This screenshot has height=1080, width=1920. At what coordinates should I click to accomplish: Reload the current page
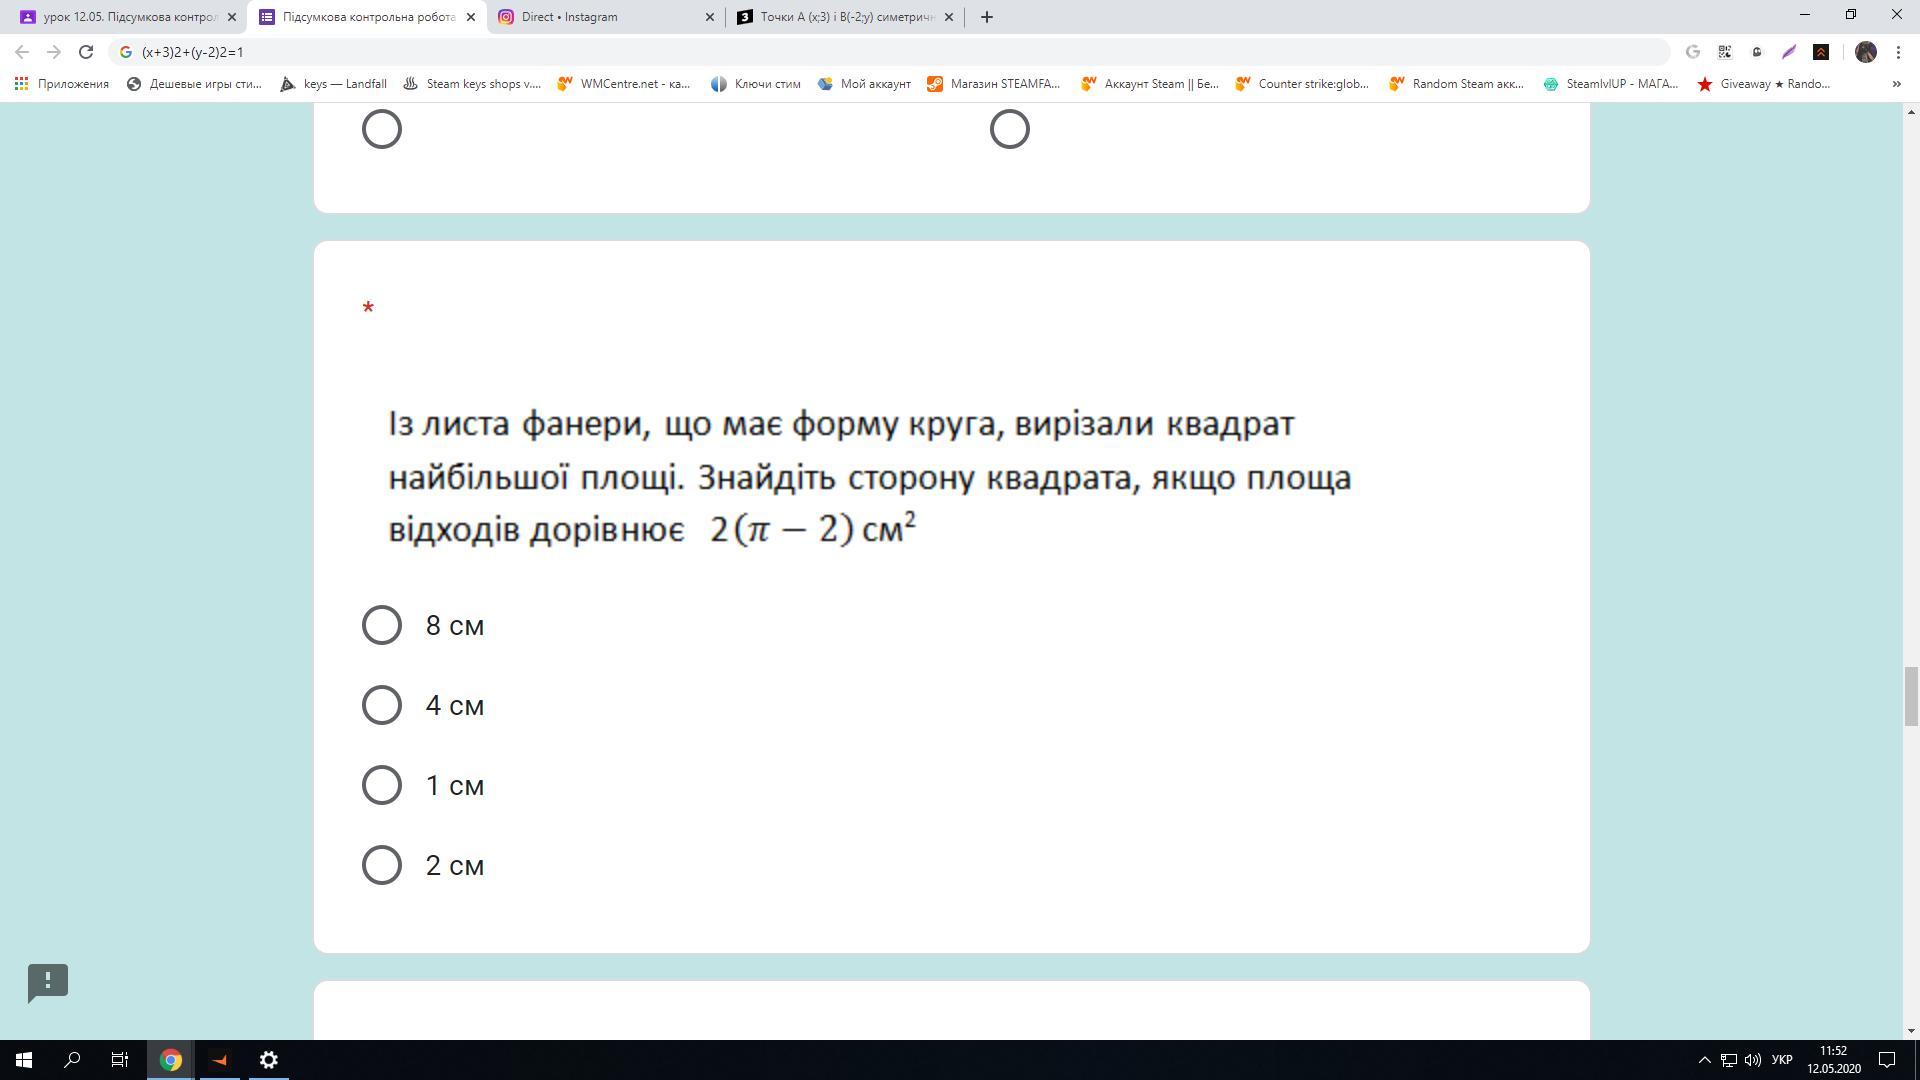click(86, 52)
